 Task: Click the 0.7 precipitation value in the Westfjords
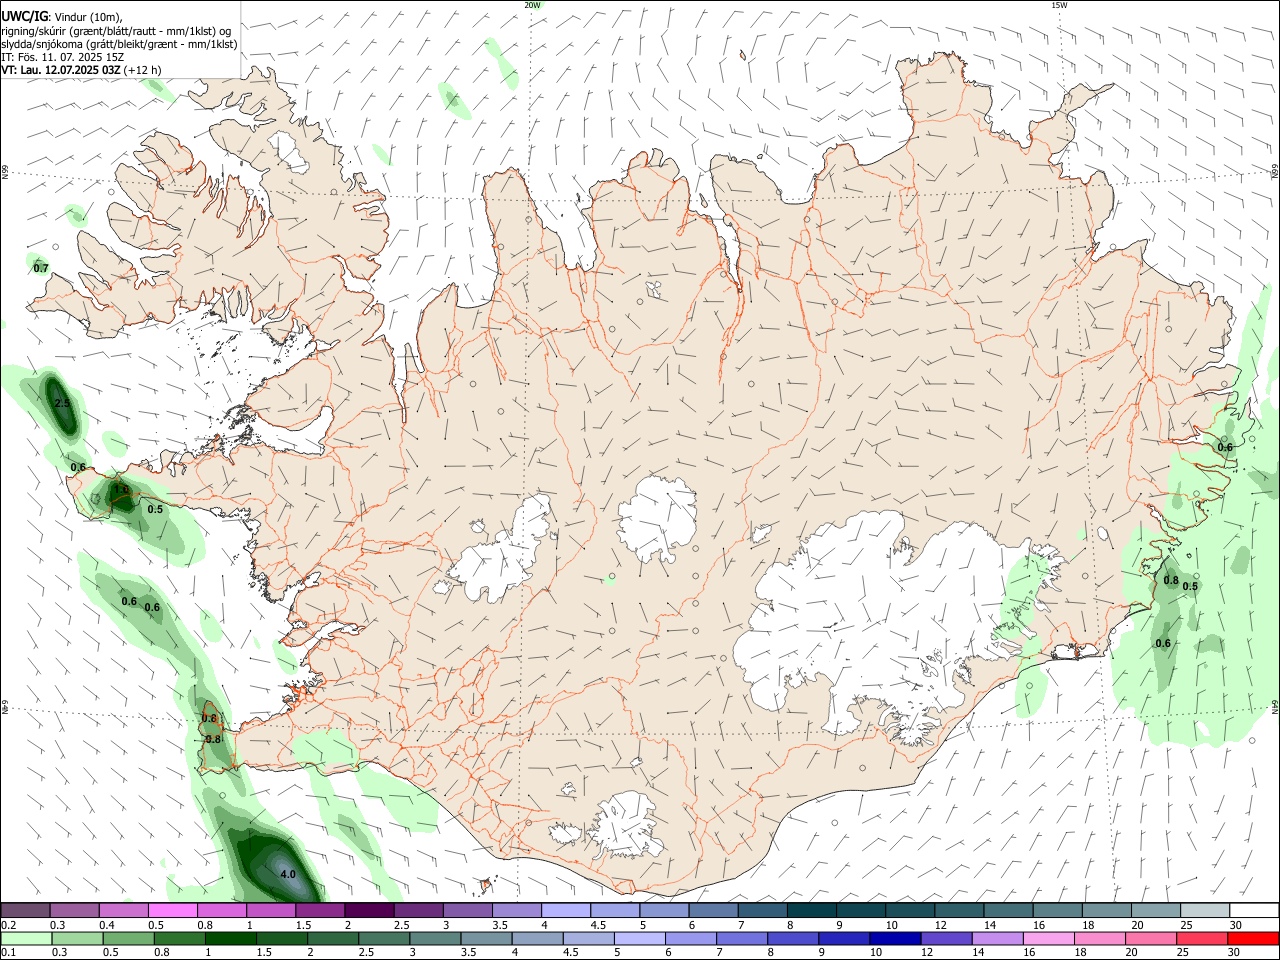point(41,268)
